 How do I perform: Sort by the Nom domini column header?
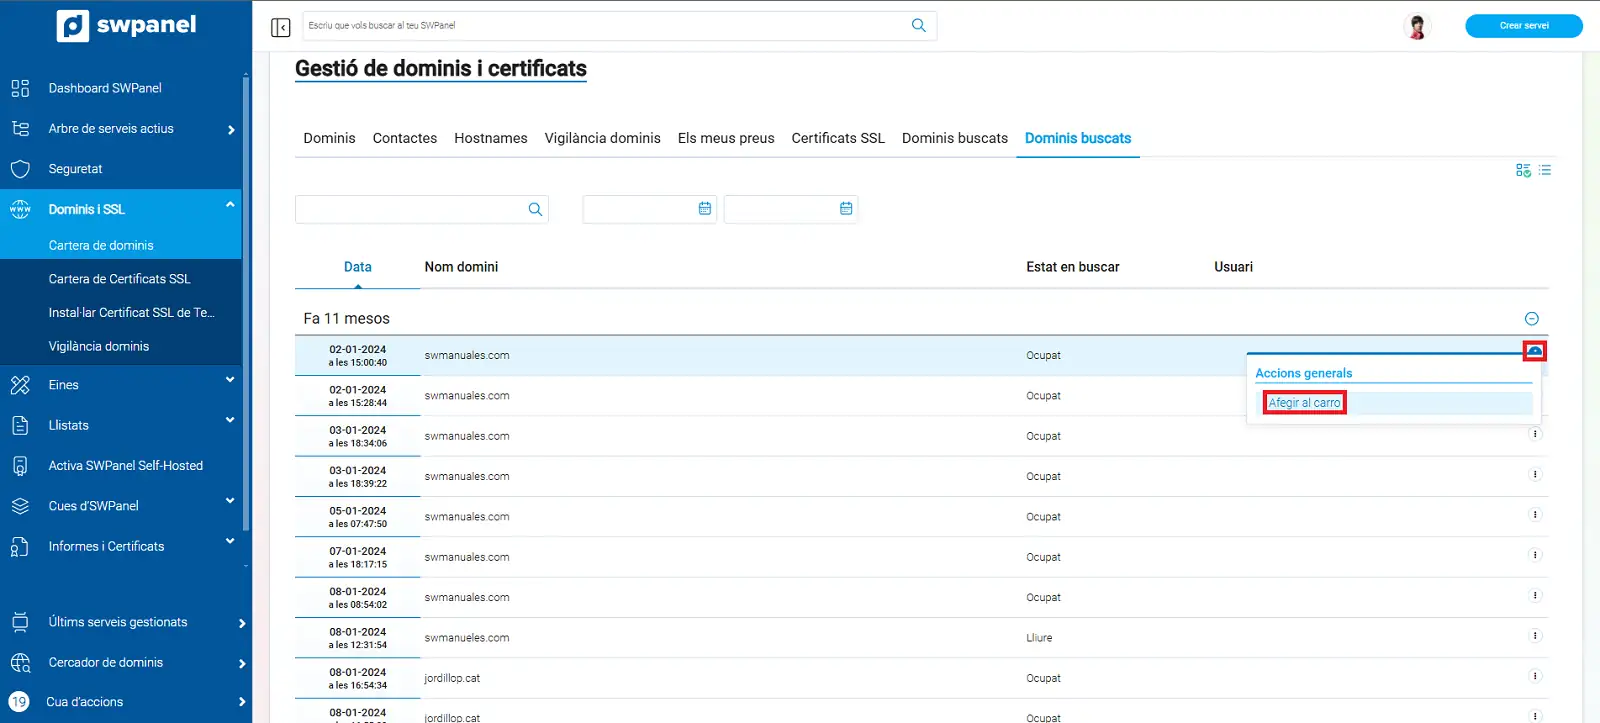(461, 267)
